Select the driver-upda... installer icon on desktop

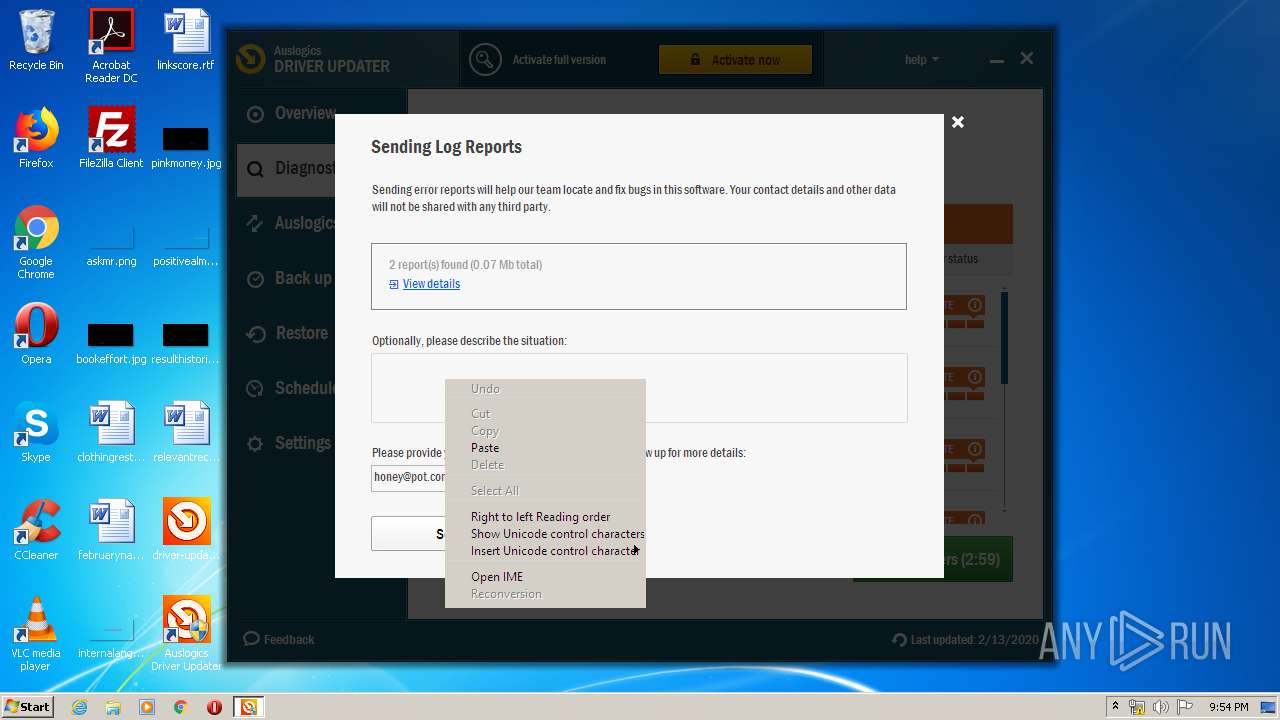pos(186,530)
